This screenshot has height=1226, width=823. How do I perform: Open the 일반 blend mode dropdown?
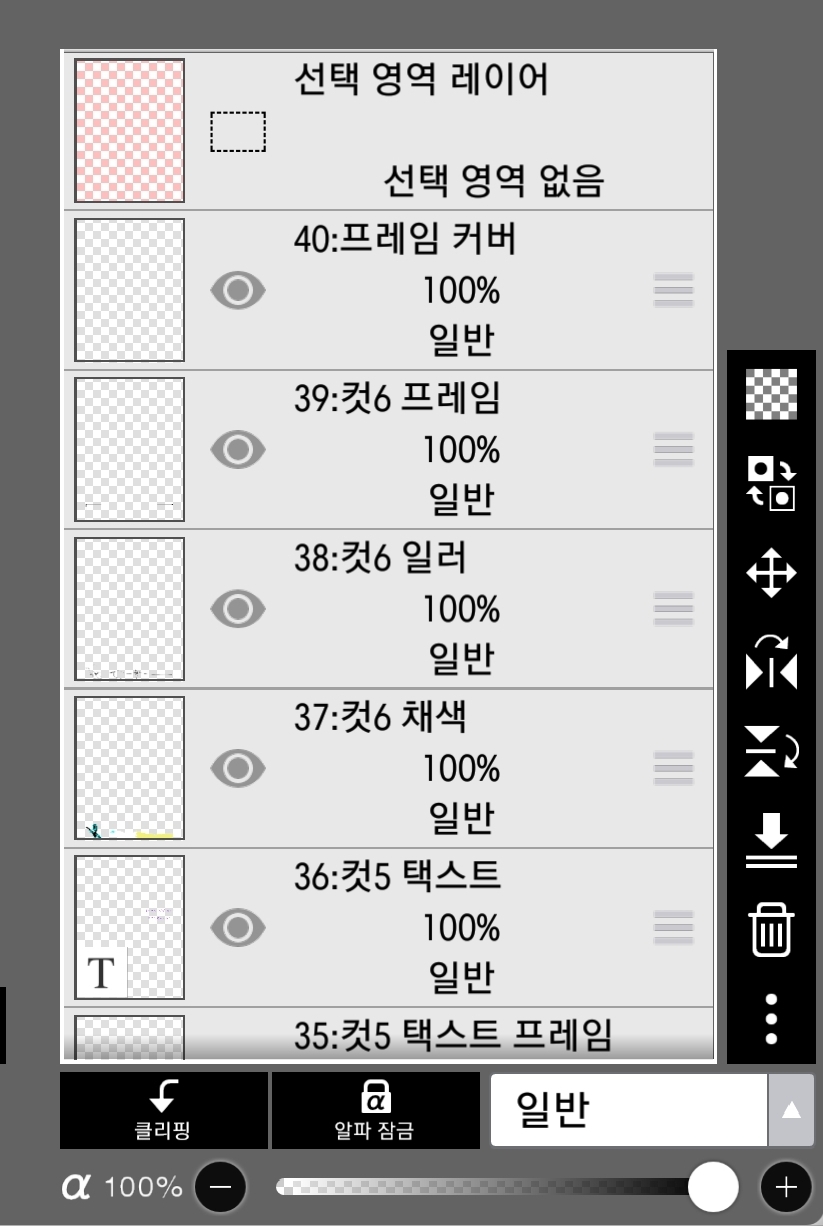[x=628, y=1110]
